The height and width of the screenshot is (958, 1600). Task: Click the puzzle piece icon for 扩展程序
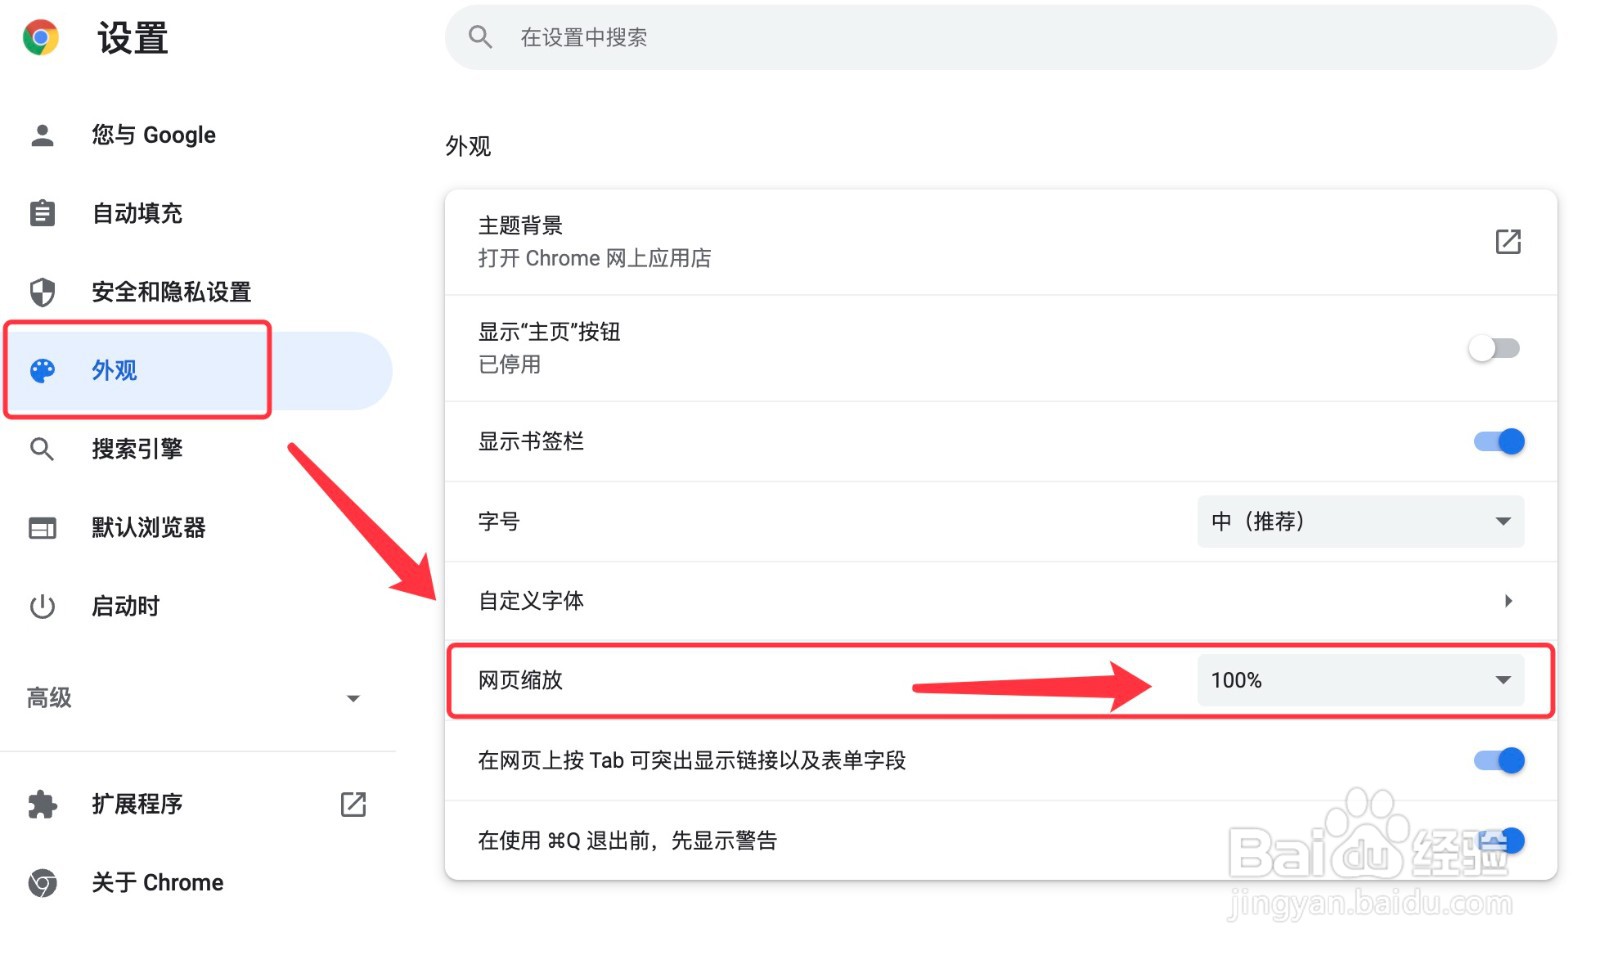pyautogui.click(x=42, y=804)
